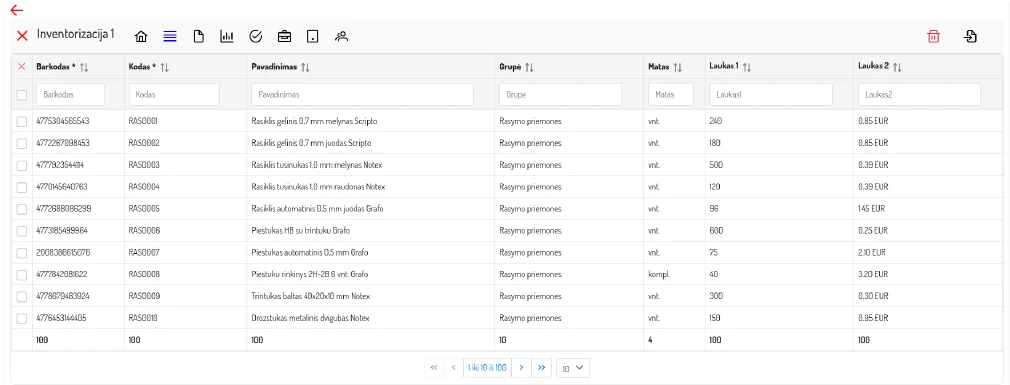This screenshot has height=385, width=1010.
Task: Sort by Barkodas column arrows
Action: coord(84,67)
